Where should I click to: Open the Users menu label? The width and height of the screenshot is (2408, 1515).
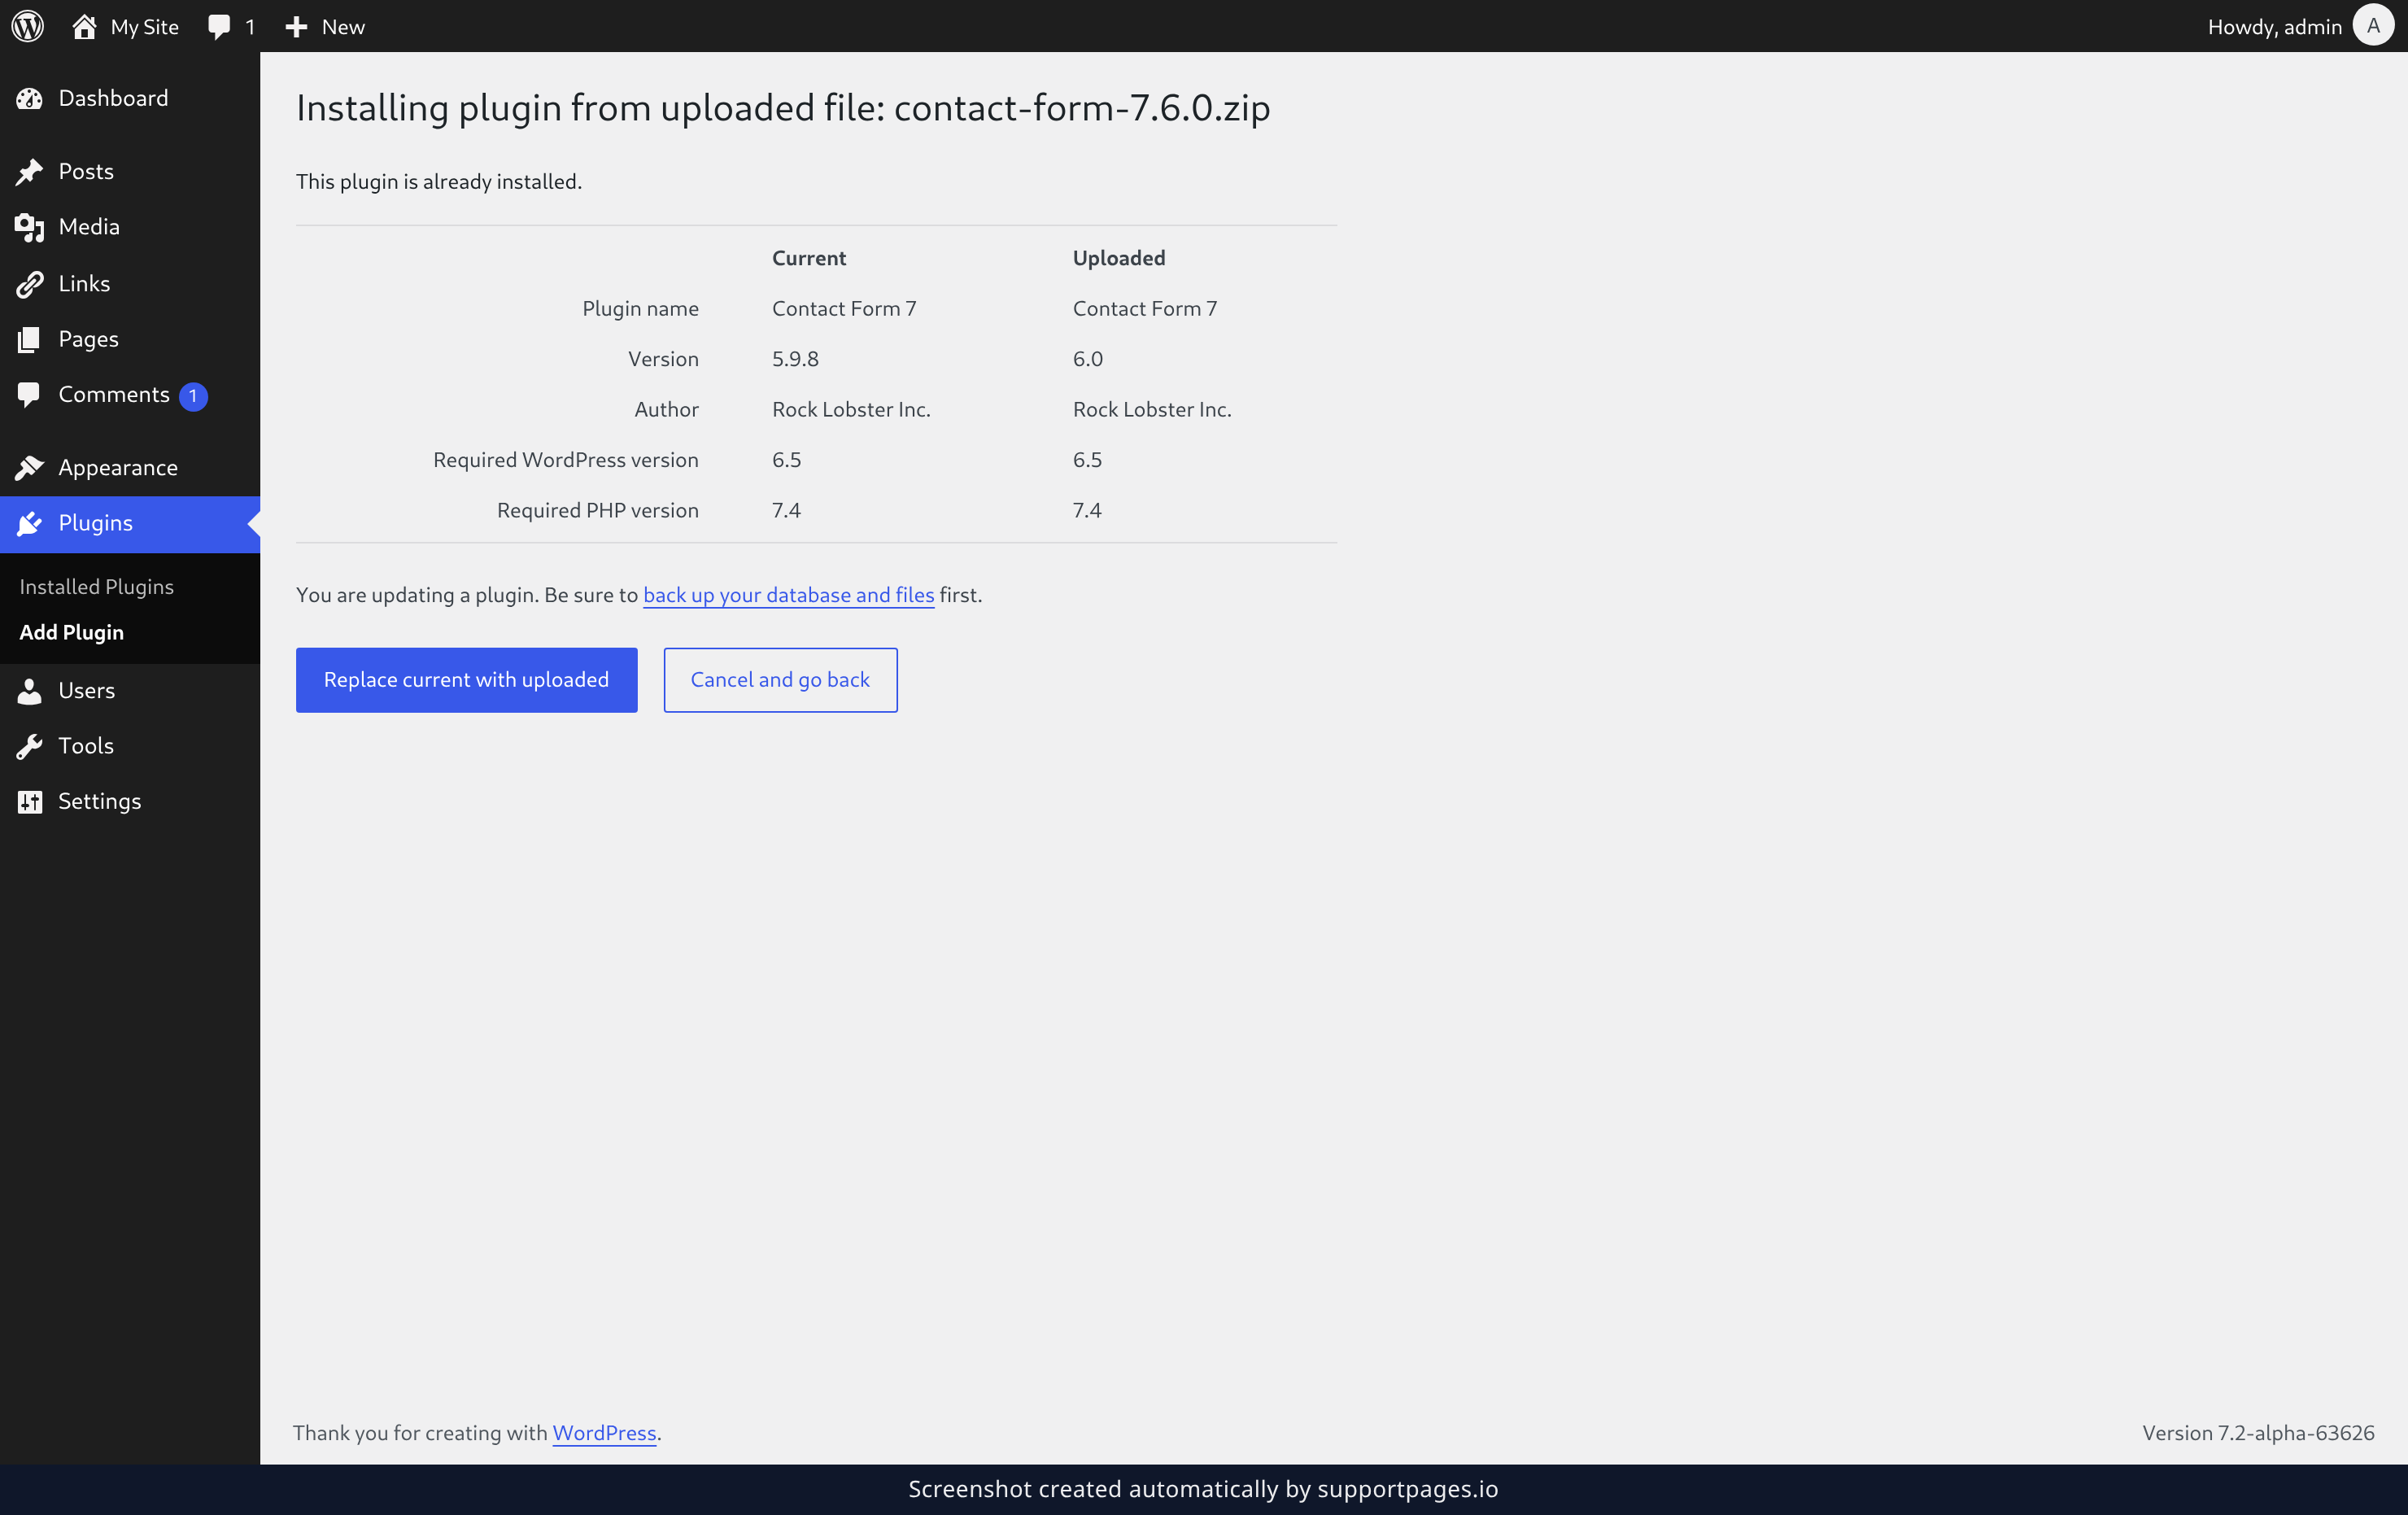pos(87,690)
